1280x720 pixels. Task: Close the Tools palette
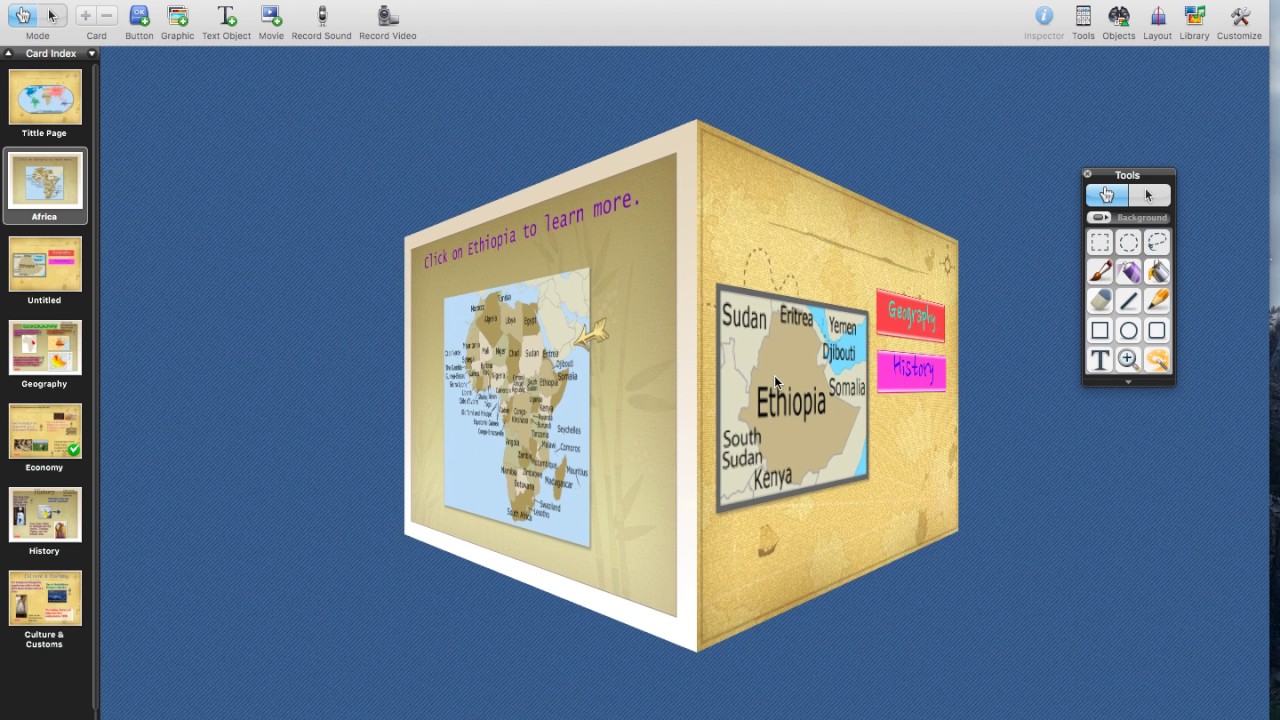(1088, 174)
